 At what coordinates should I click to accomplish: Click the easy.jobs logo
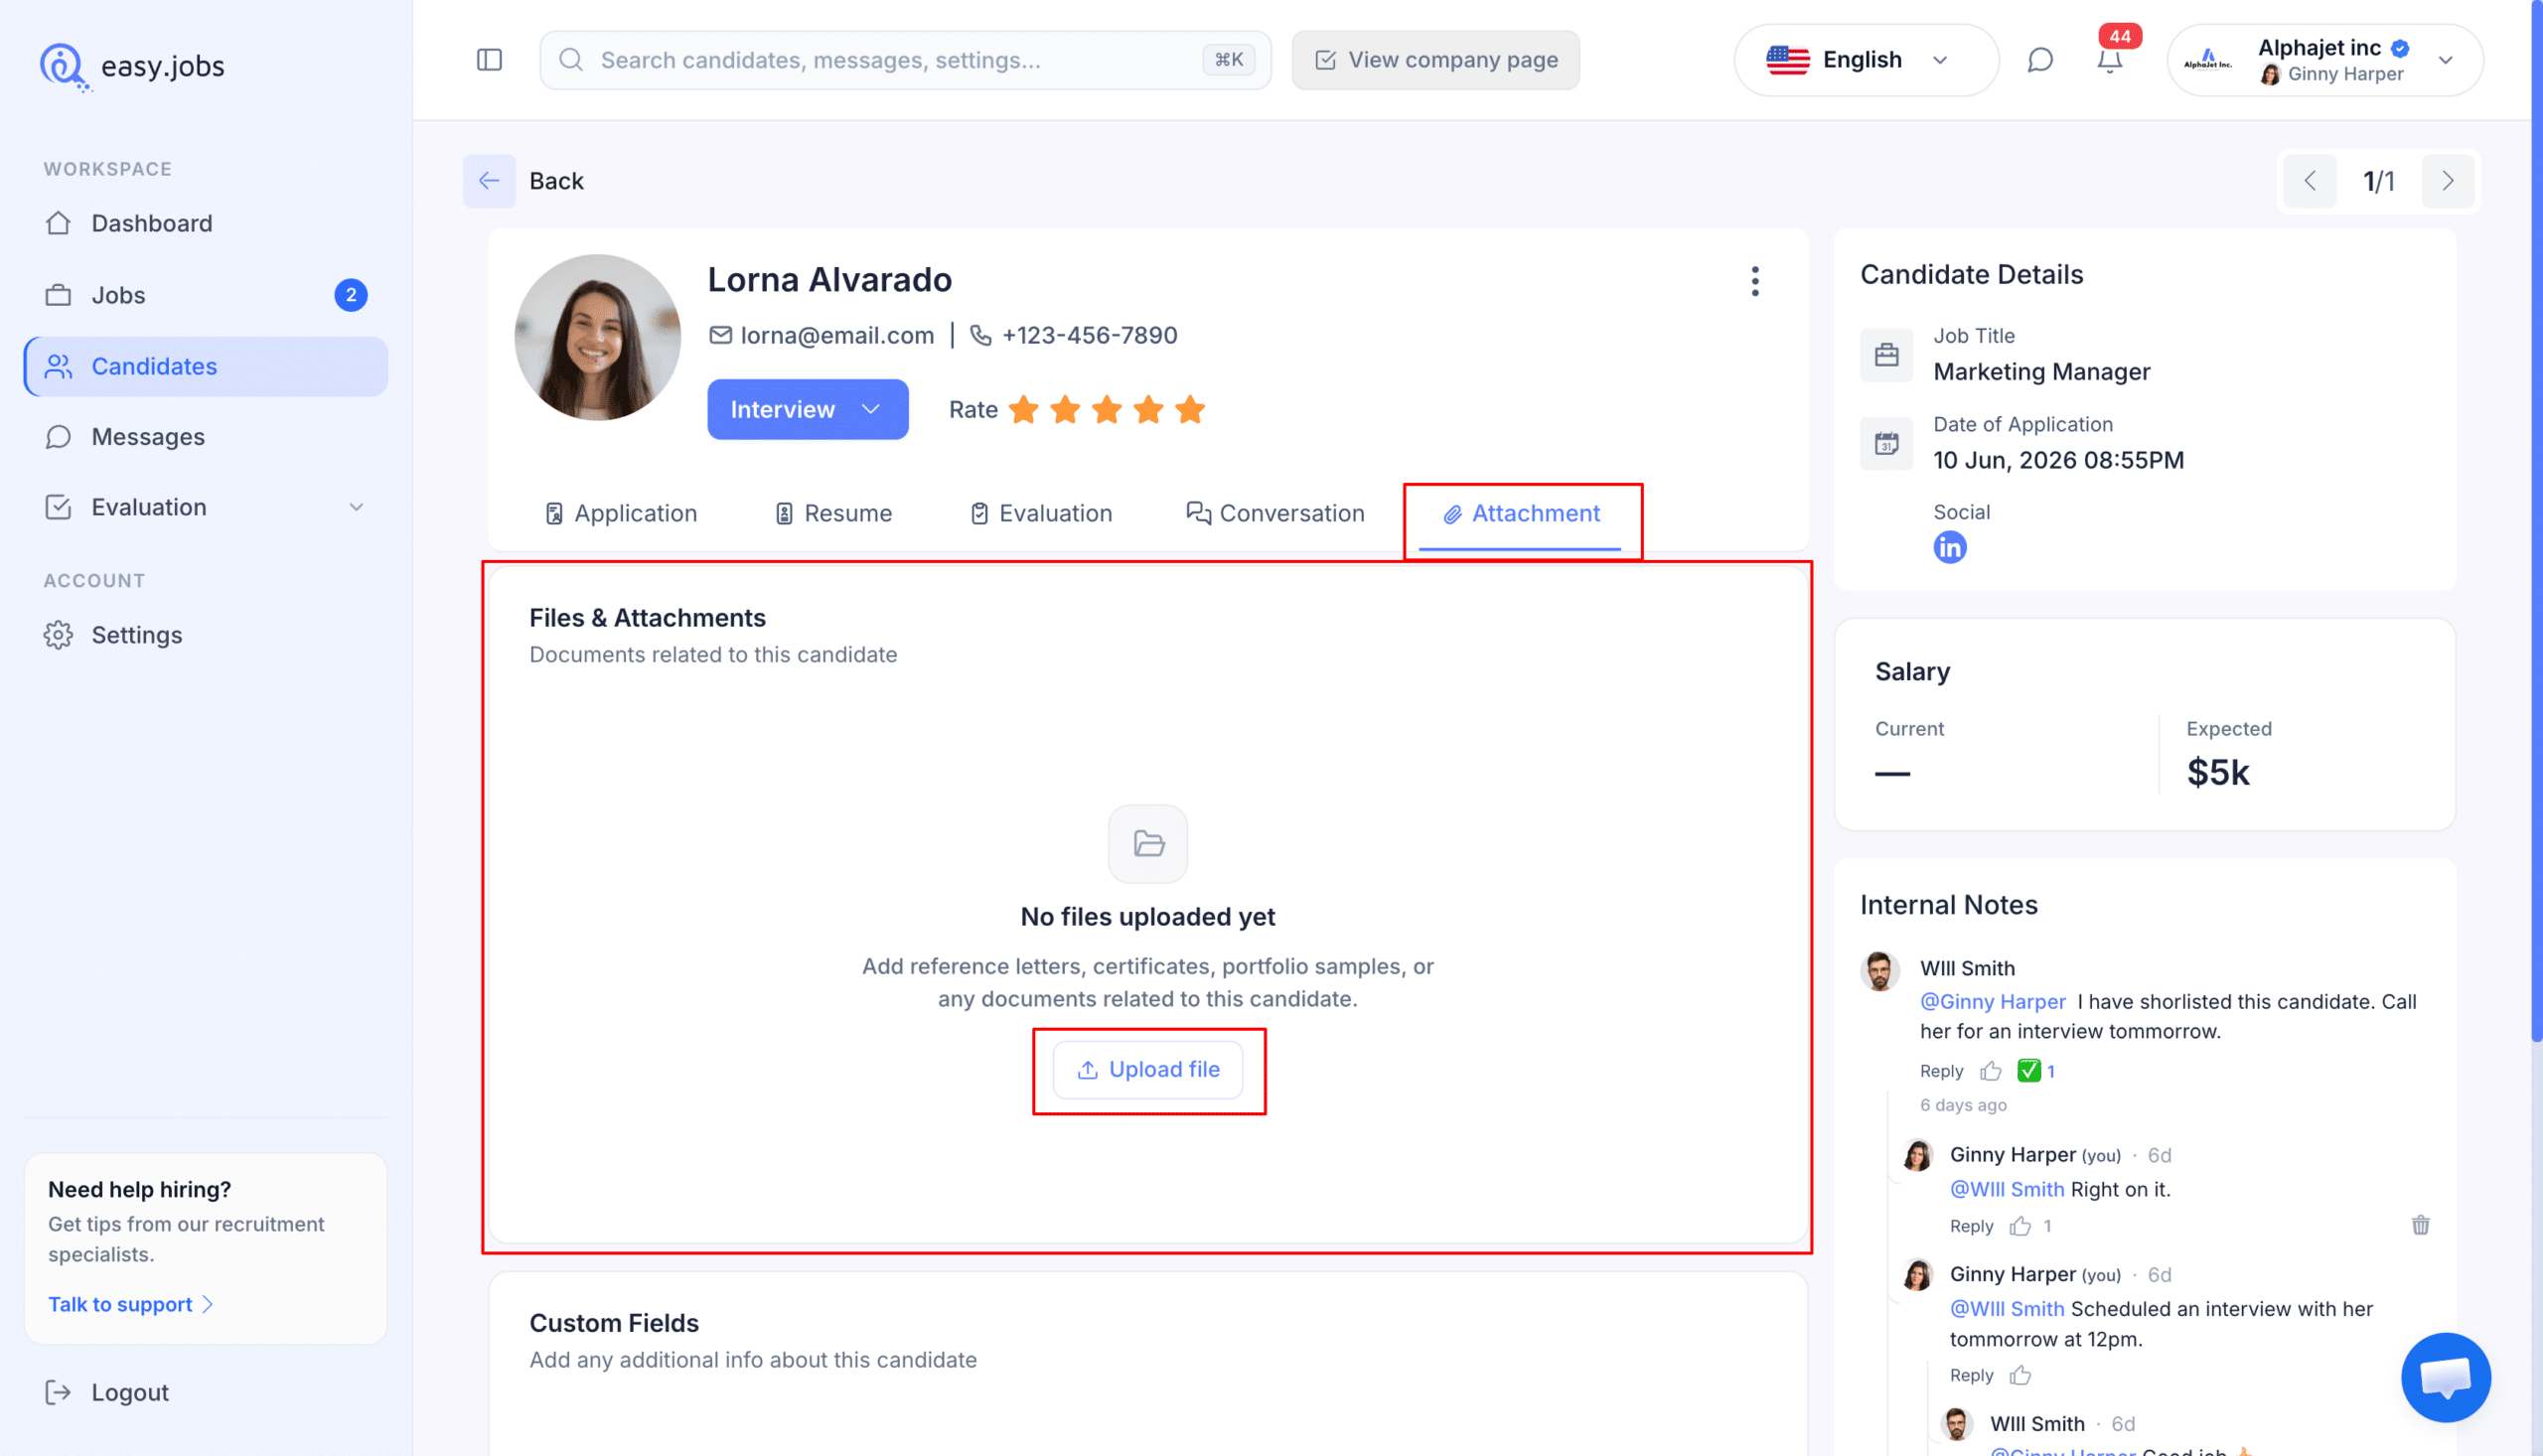(132, 66)
